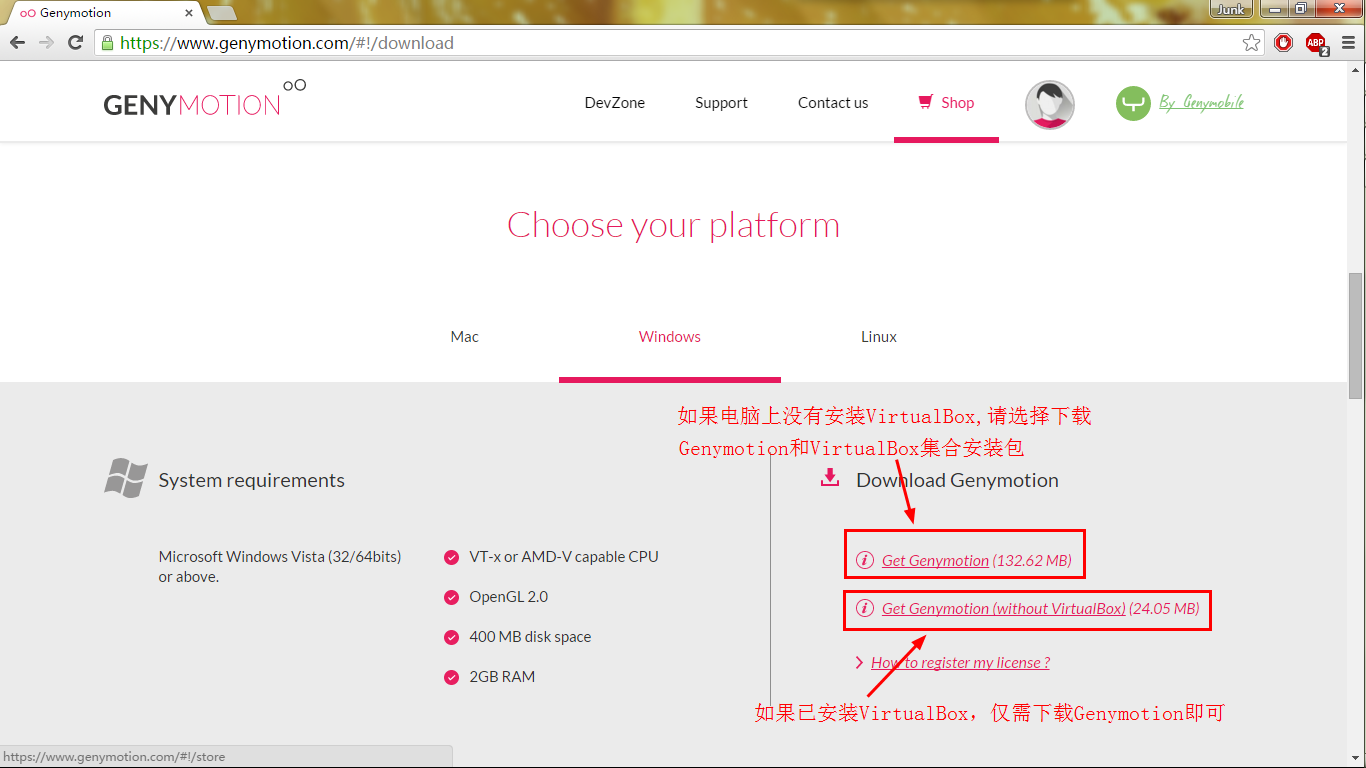This screenshot has height=768, width=1366.
Task: Open the user avatar profile
Action: click(1050, 104)
